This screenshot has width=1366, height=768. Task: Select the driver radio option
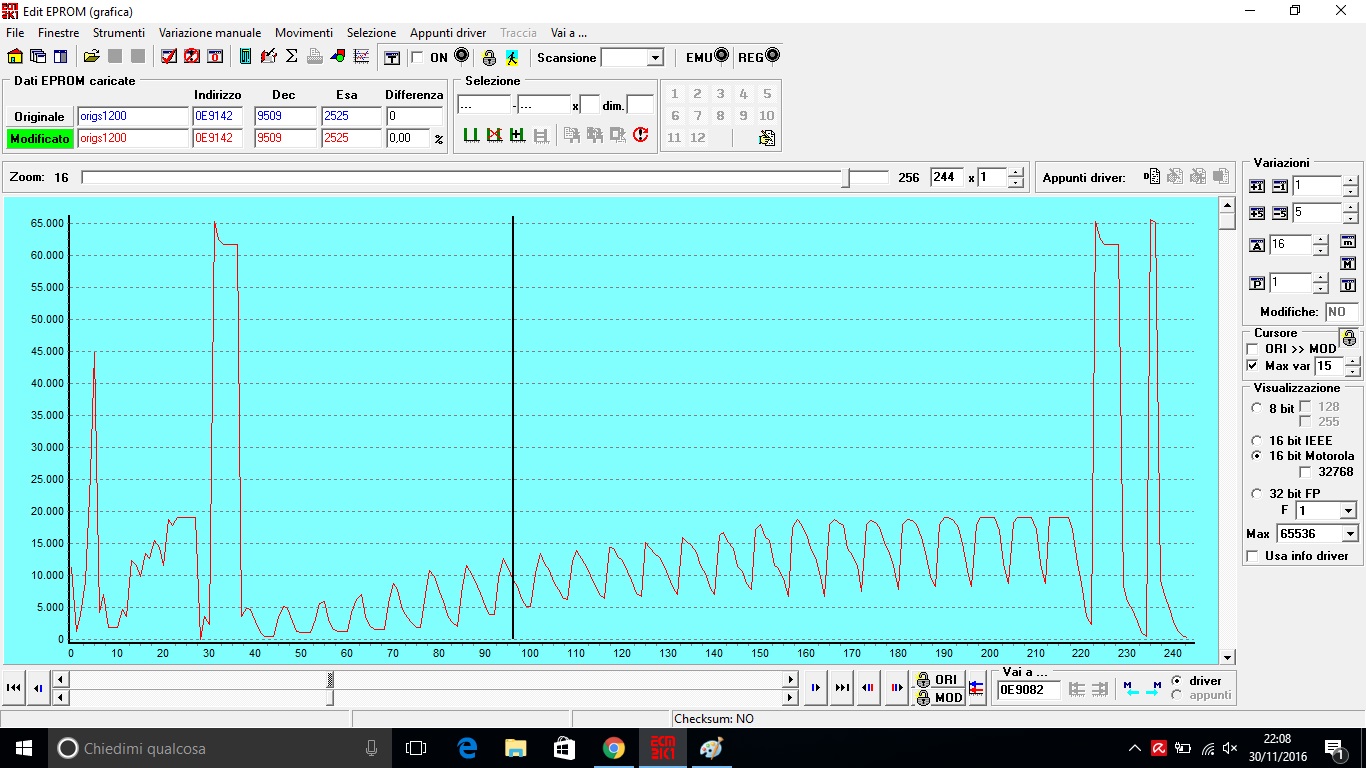(x=1176, y=680)
